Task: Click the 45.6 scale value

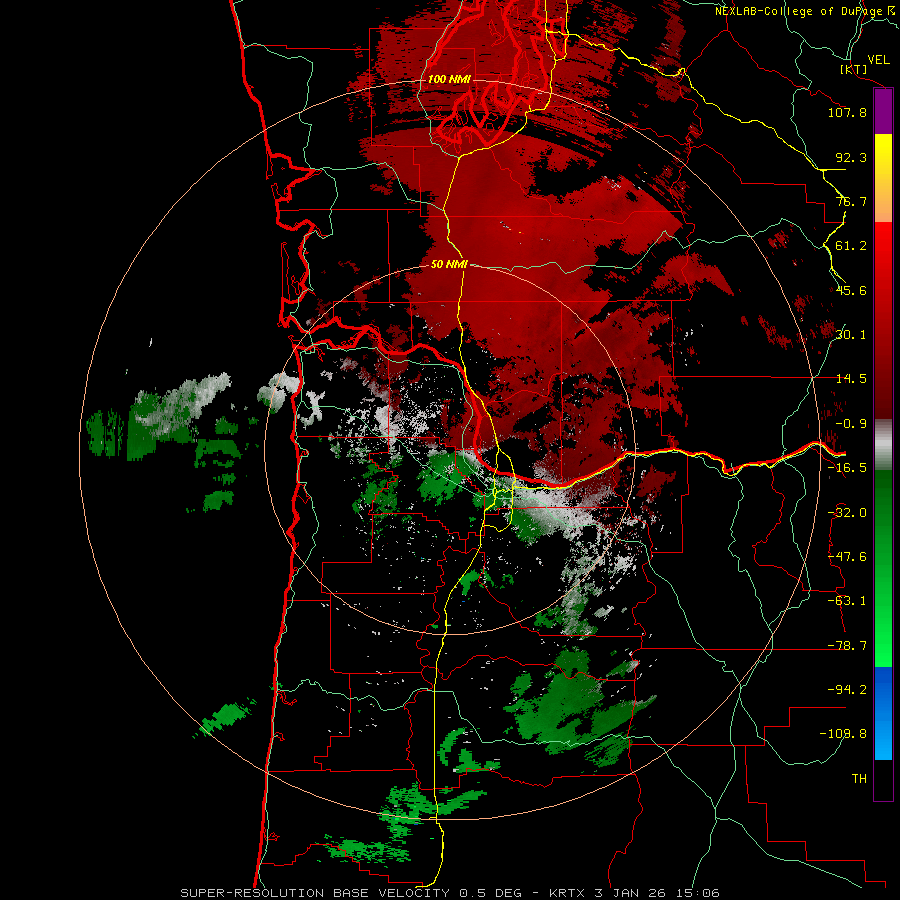Action: click(x=851, y=290)
